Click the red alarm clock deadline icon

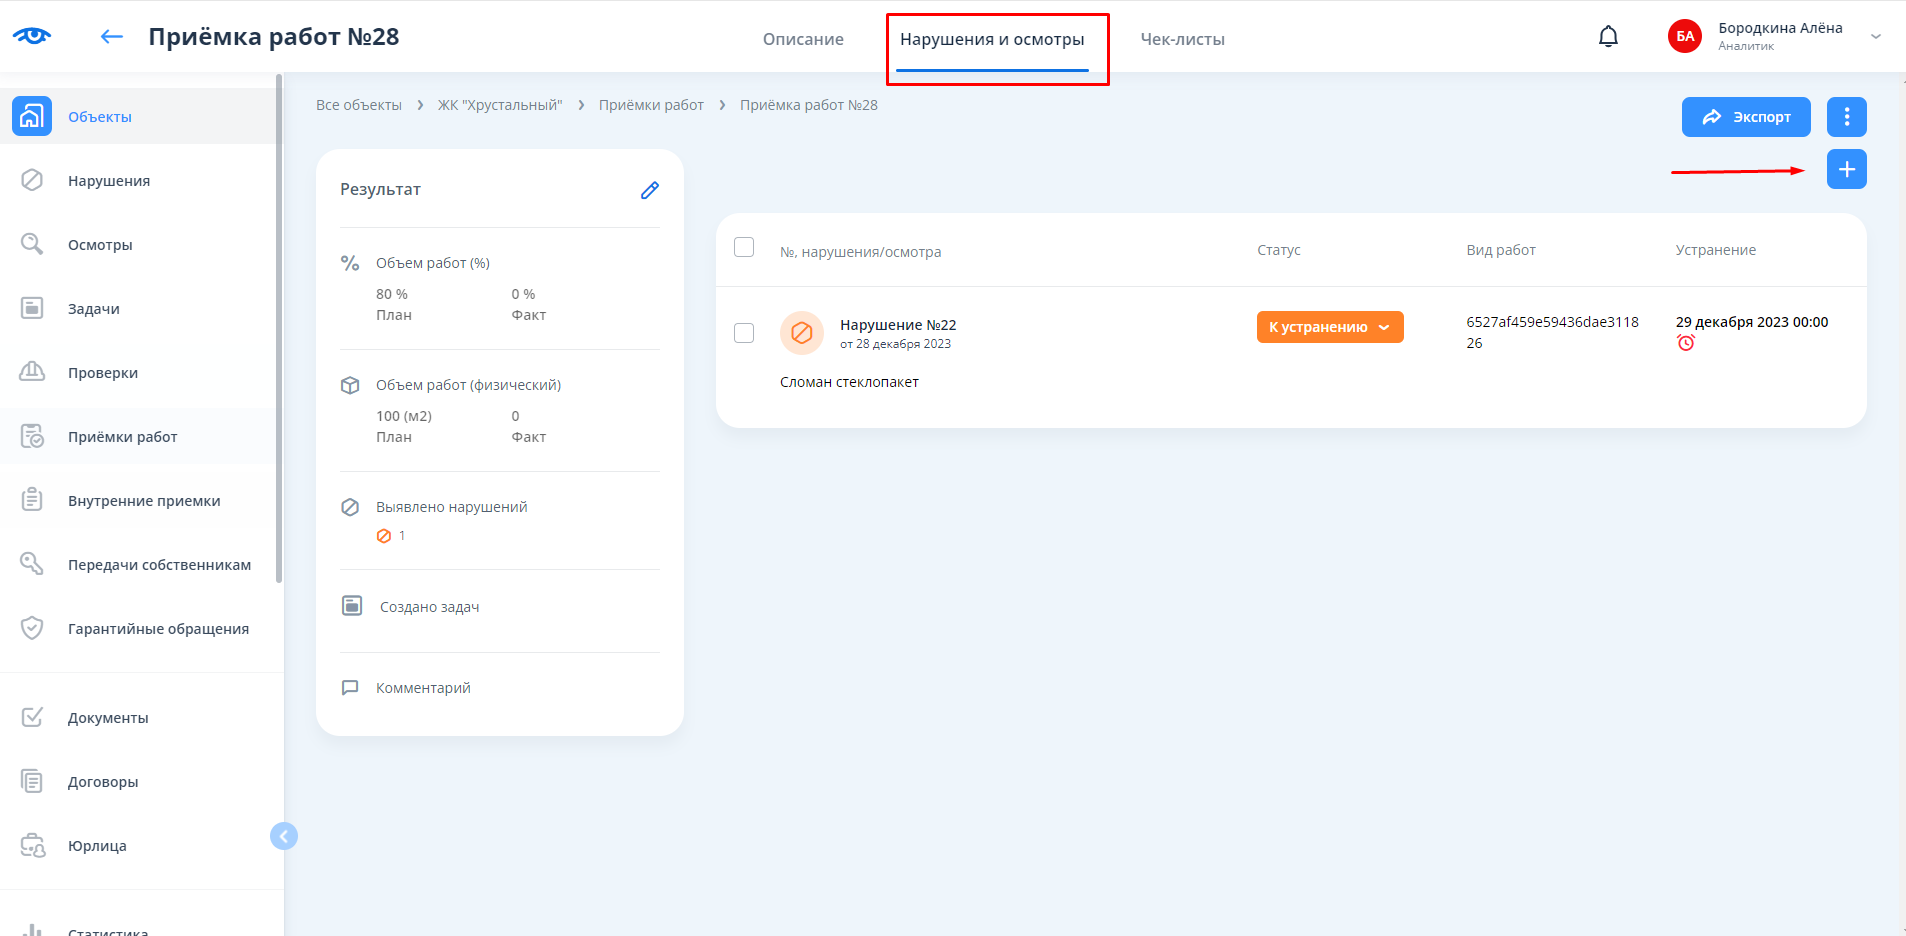coord(1686,343)
